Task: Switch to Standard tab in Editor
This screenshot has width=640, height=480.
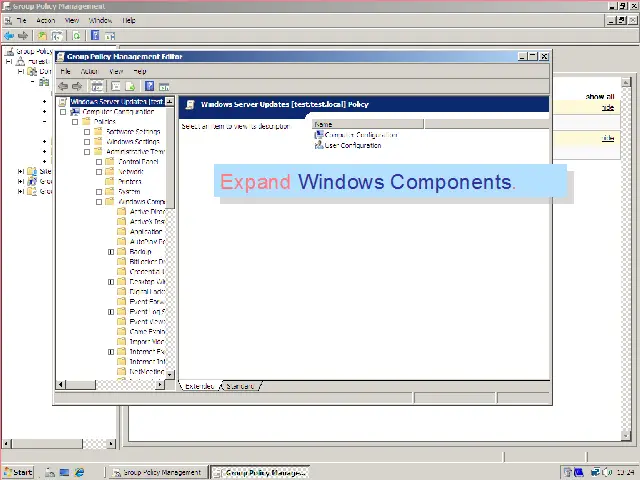Action: pyautogui.click(x=240, y=386)
